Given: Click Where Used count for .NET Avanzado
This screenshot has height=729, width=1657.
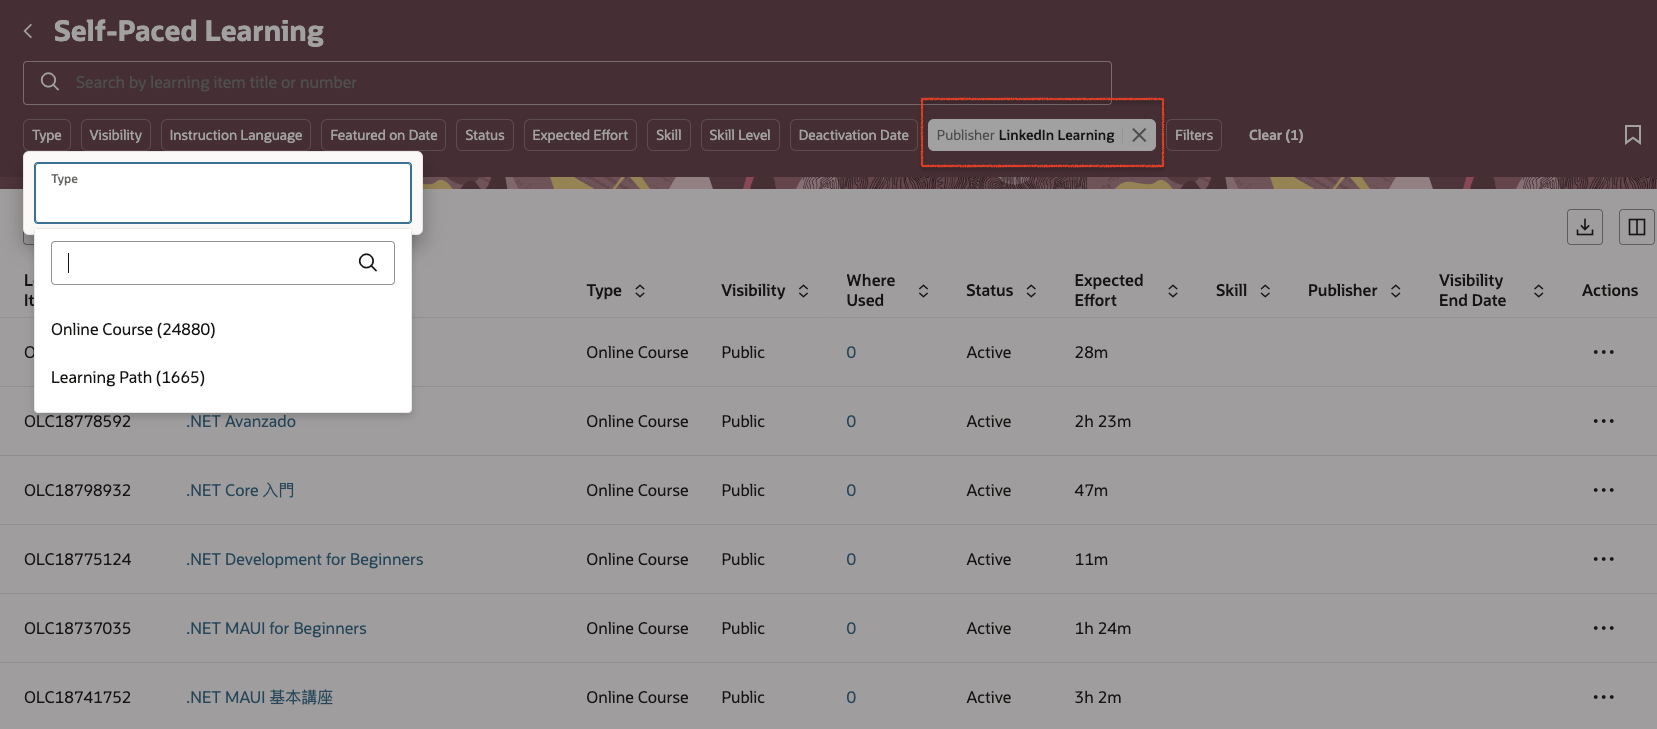Looking at the screenshot, I should point(851,421).
